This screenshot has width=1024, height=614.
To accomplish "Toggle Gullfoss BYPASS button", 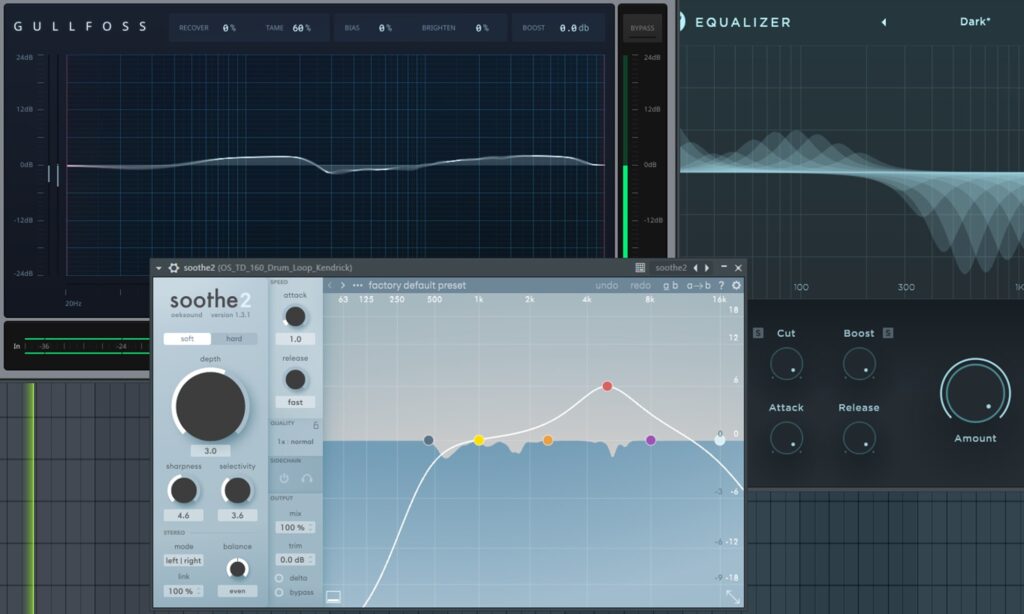I will (x=643, y=28).
